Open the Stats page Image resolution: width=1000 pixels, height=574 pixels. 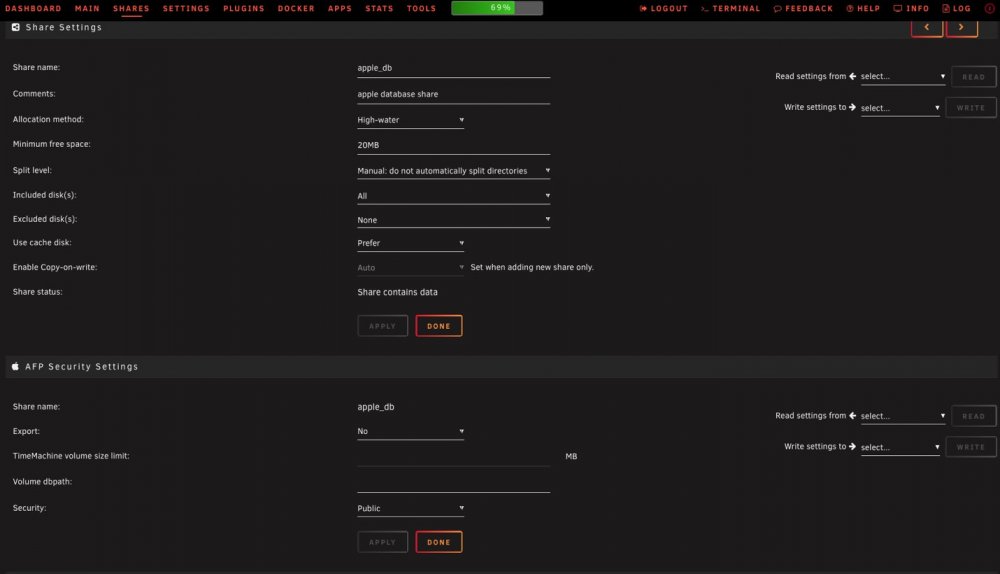click(379, 8)
